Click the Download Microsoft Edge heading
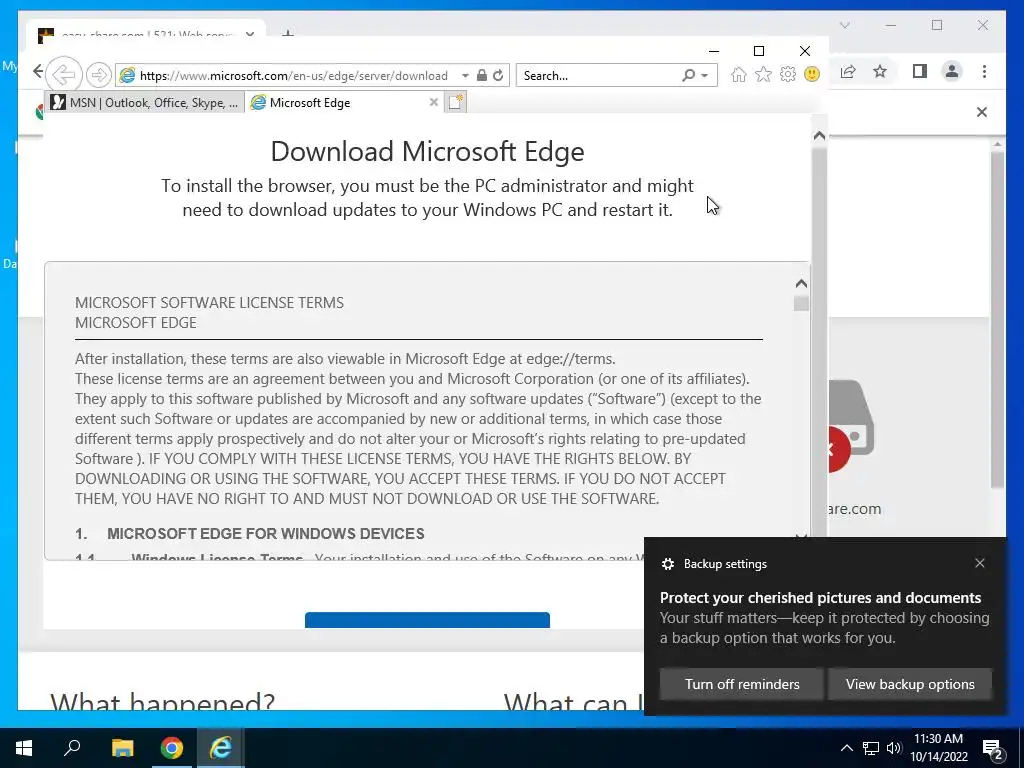Viewport: 1024px width, 768px height. click(427, 152)
